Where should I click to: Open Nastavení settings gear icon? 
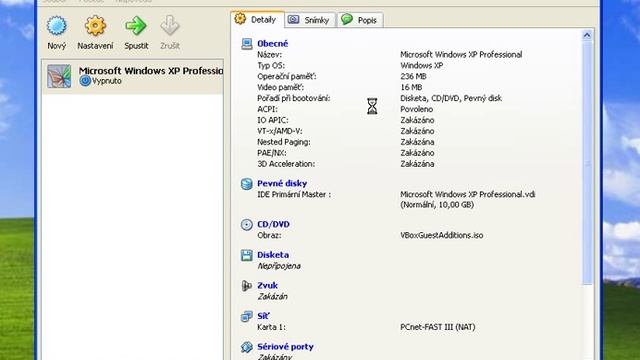coord(95,26)
